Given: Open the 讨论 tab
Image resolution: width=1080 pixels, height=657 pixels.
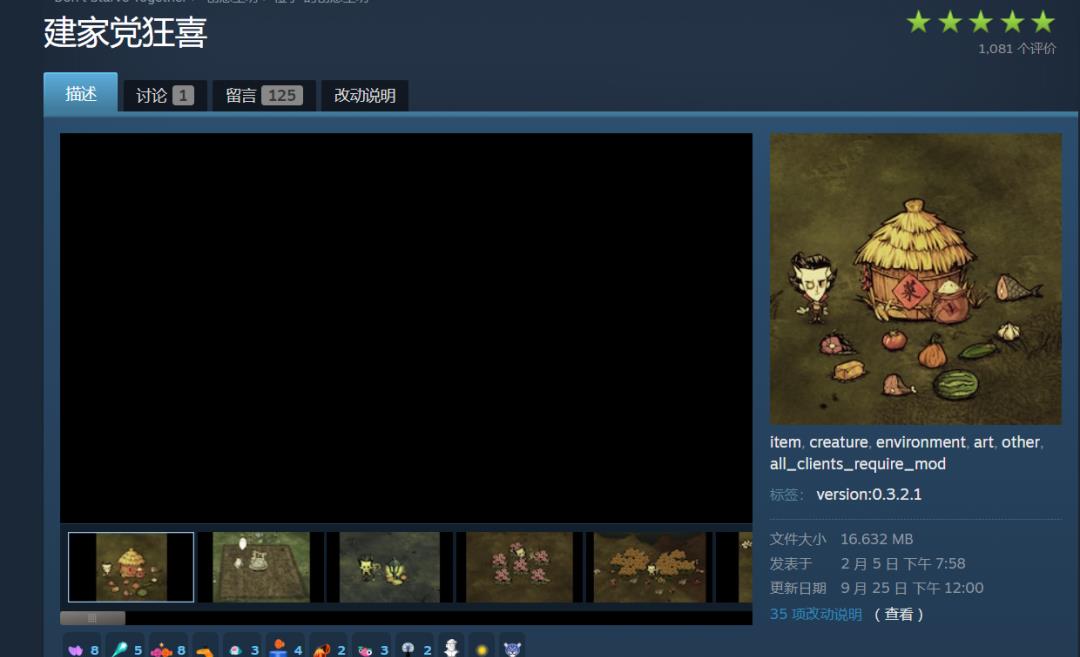Looking at the screenshot, I should click(164, 96).
